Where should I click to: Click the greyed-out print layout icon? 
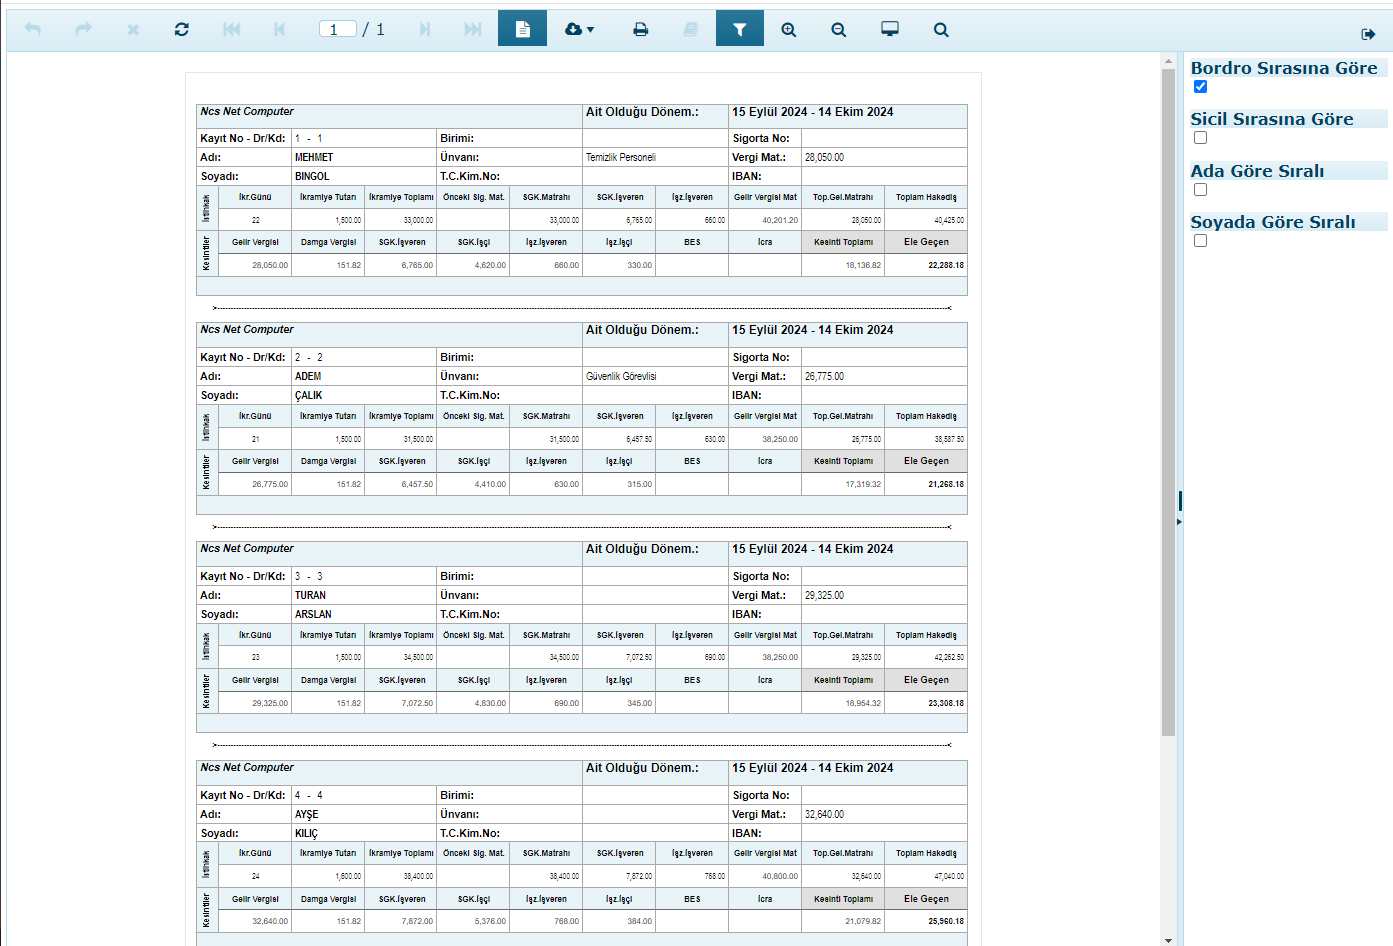(690, 29)
